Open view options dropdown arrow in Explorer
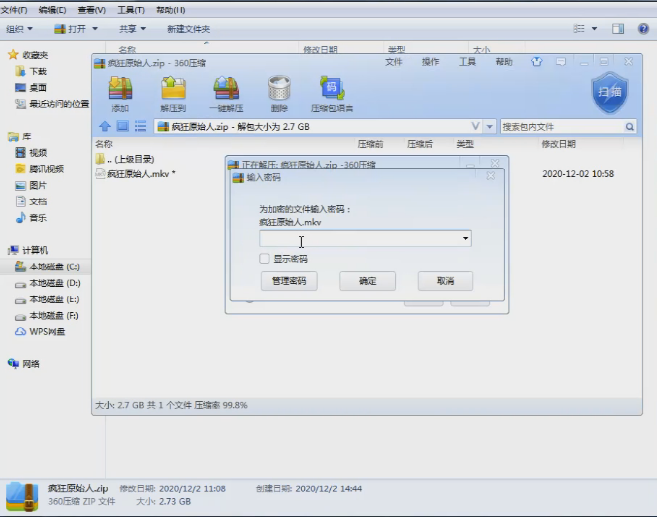657x517 pixels. point(594,28)
